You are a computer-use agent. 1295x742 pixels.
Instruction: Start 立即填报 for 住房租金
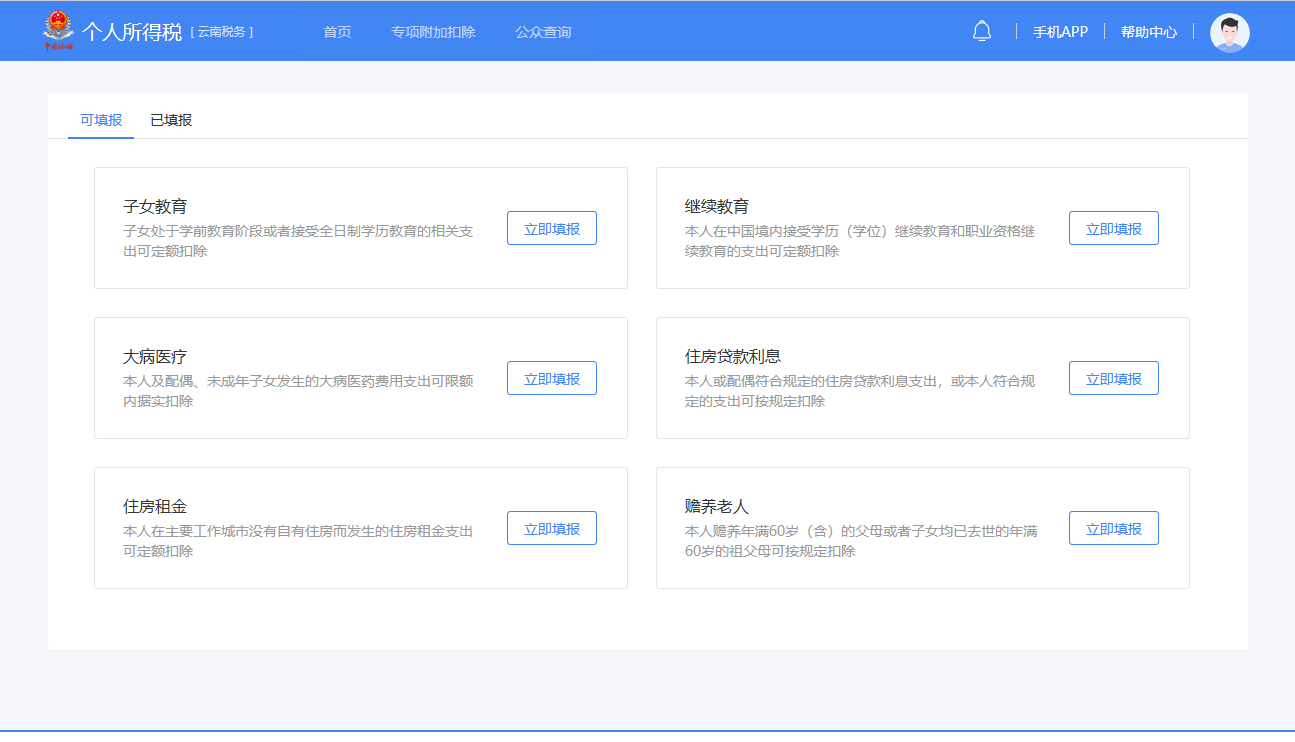tap(551, 528)
